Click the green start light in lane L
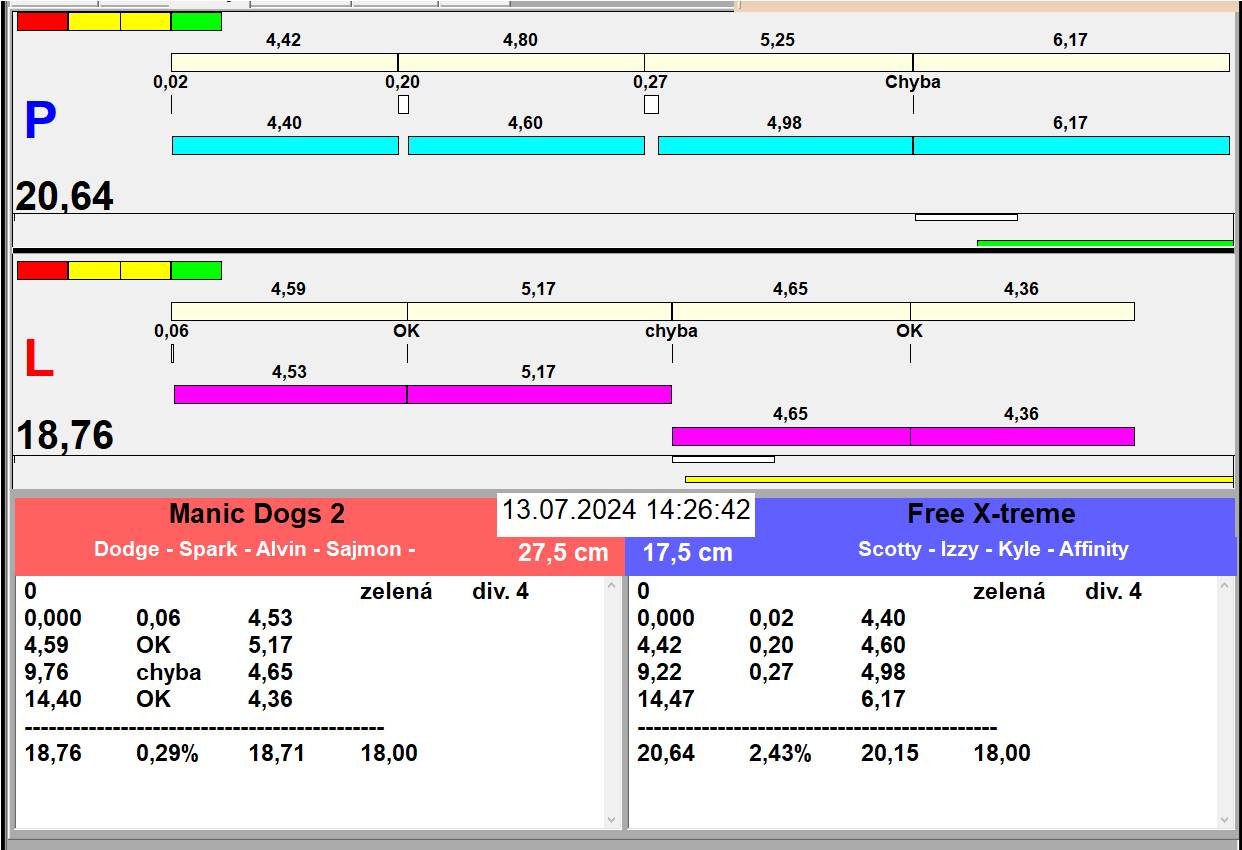 [x=196, y=270]
